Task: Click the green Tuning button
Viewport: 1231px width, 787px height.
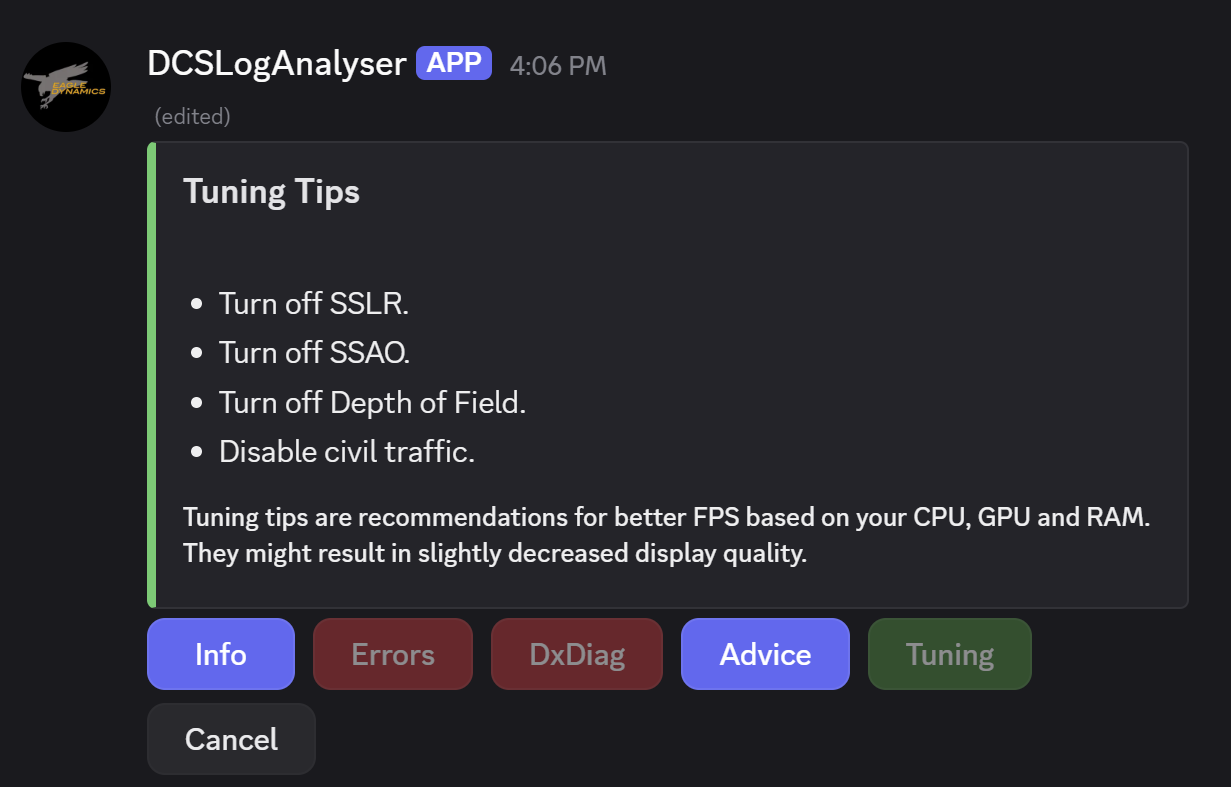Action: click(950, 654)
